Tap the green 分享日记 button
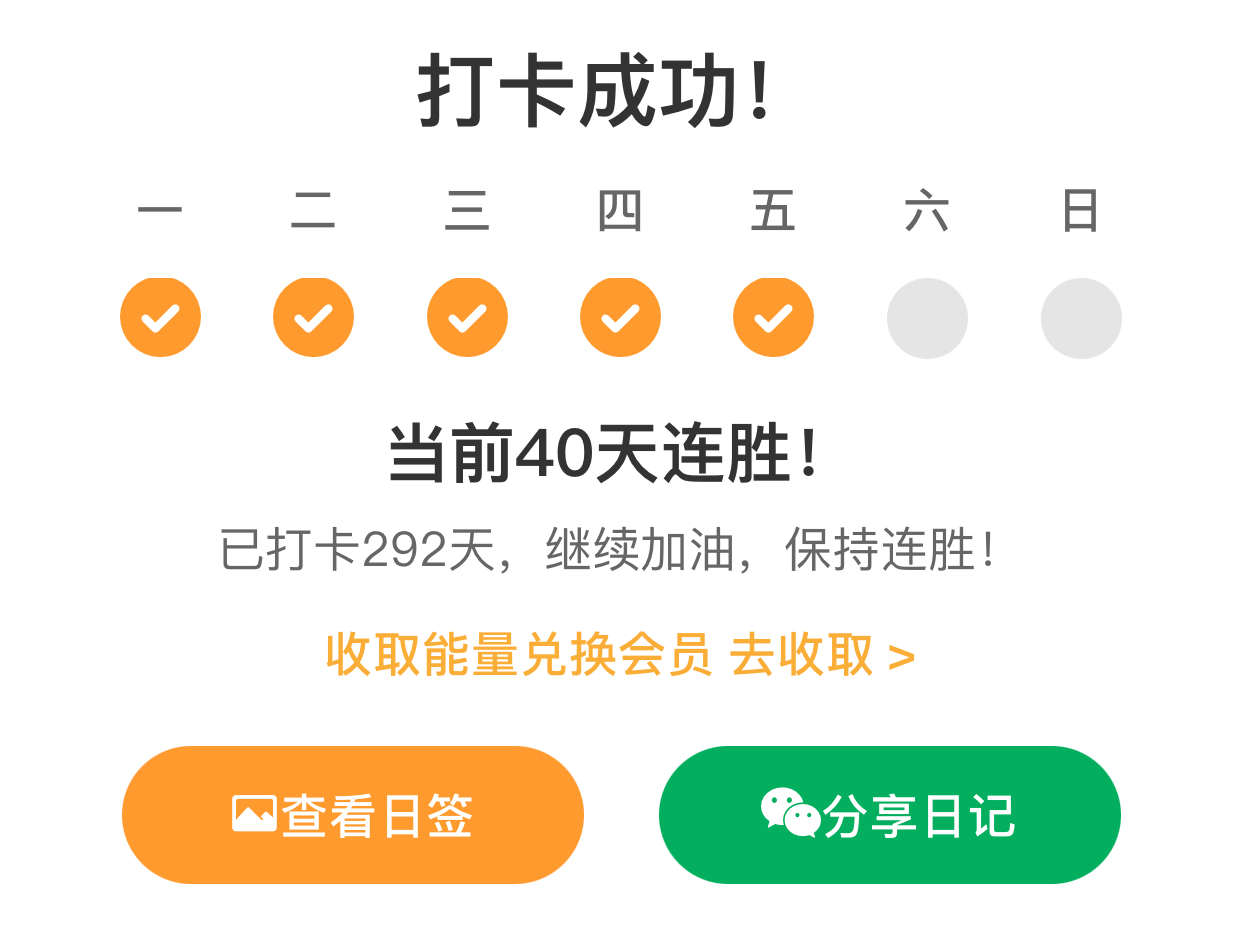Image resolution: width=1242 pixels, height=930 pixels. [x=890, y=815]
